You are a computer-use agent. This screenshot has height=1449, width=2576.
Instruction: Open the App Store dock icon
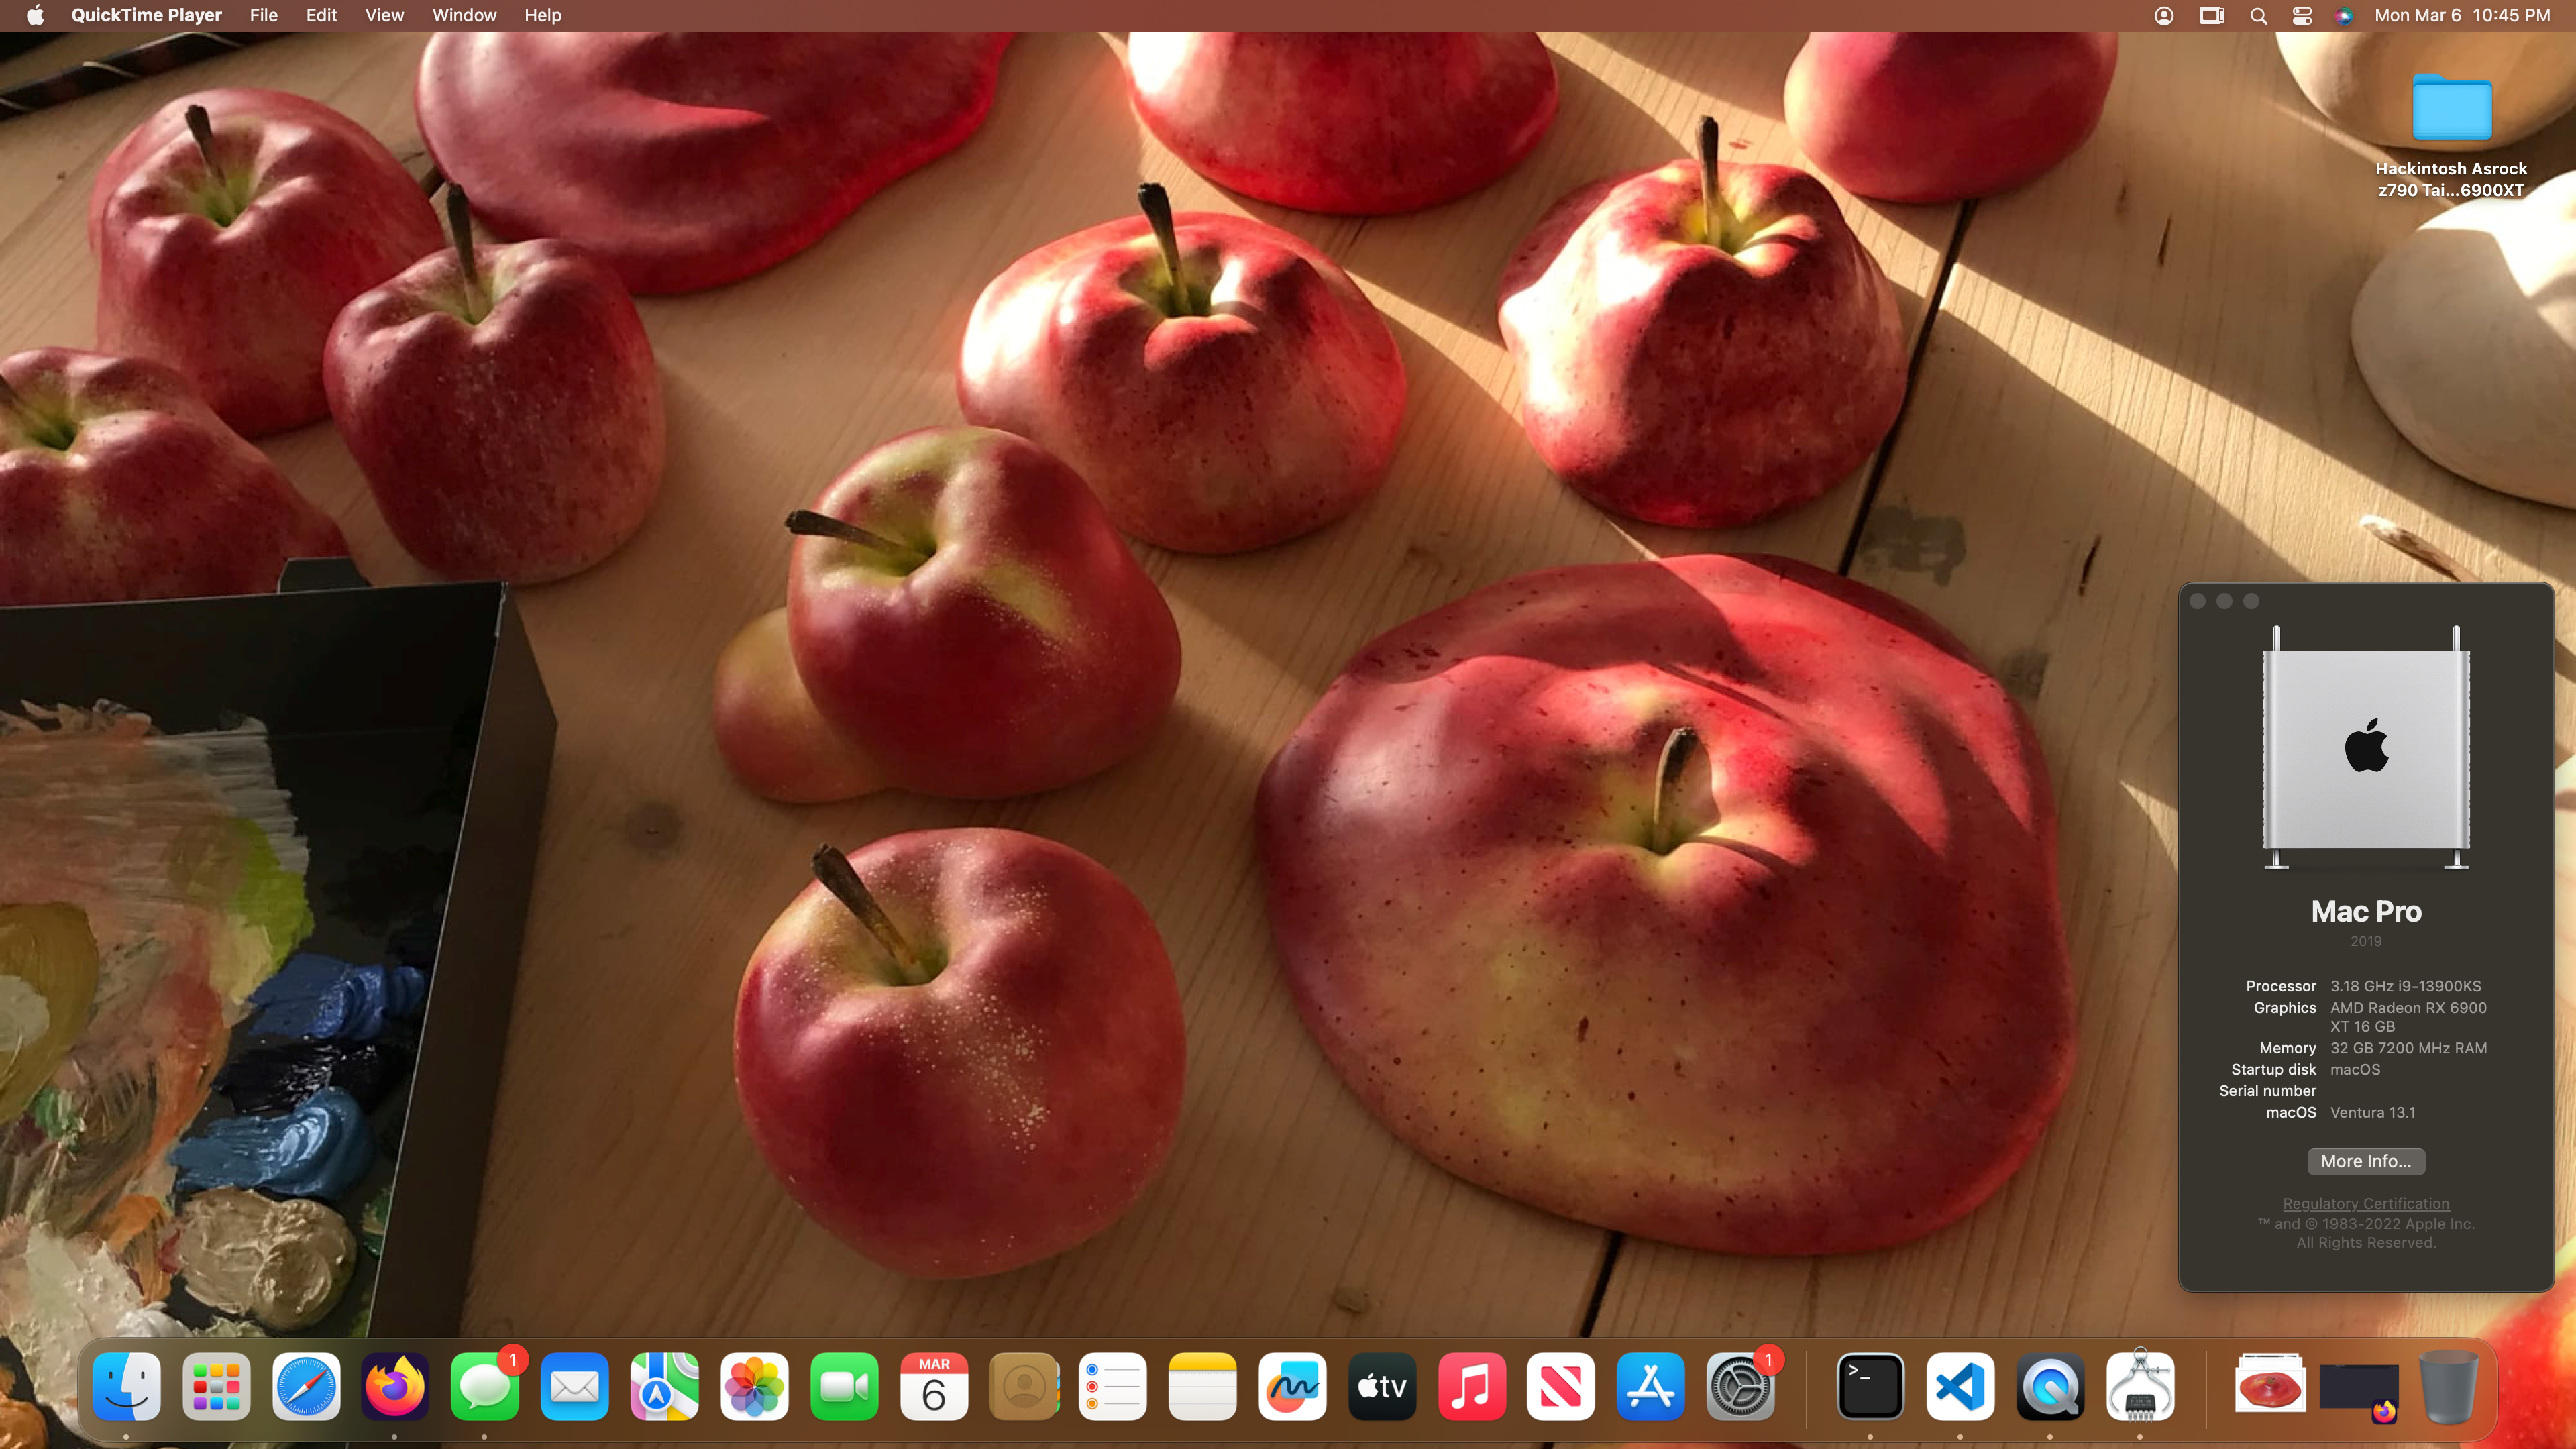point(1650,1386)
